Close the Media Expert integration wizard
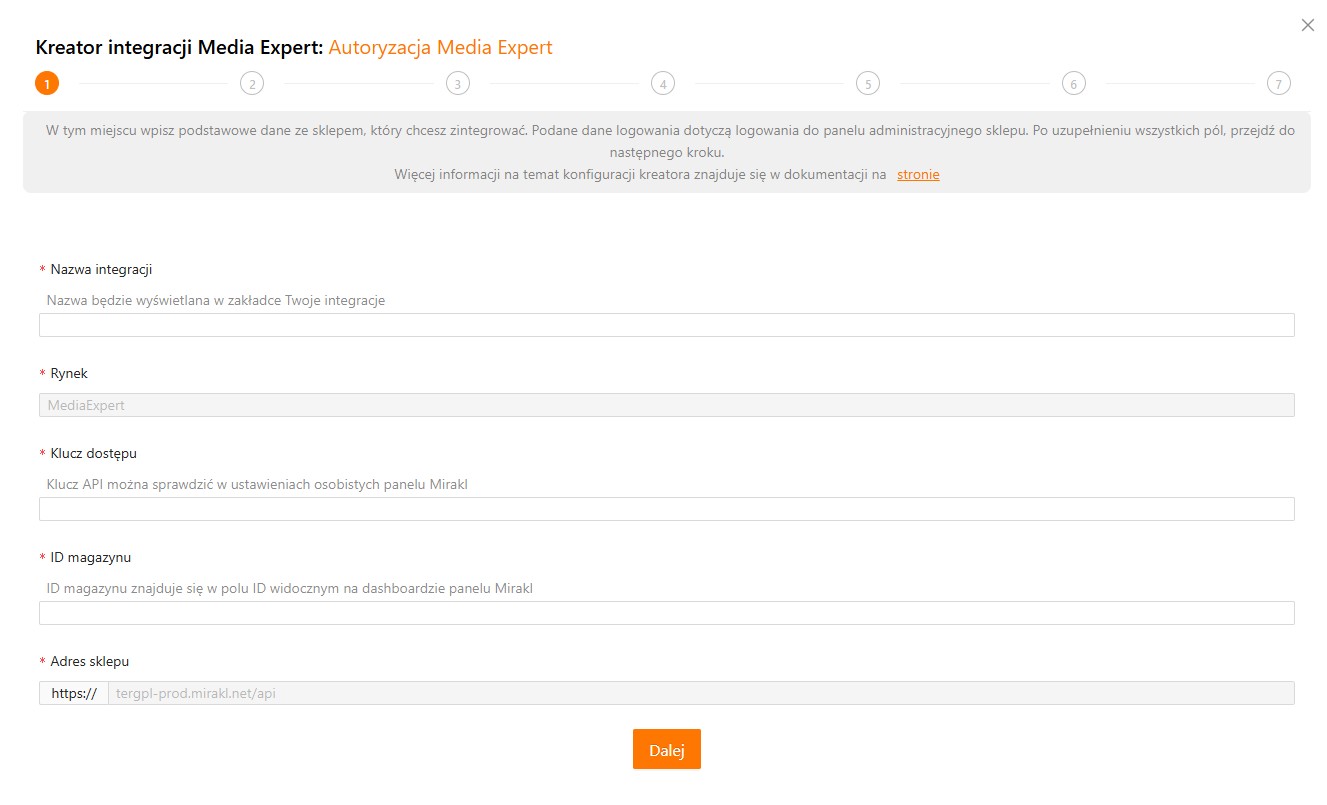Image resolution: width=1327 pixels, height=805 pixels. (1307, 26)
